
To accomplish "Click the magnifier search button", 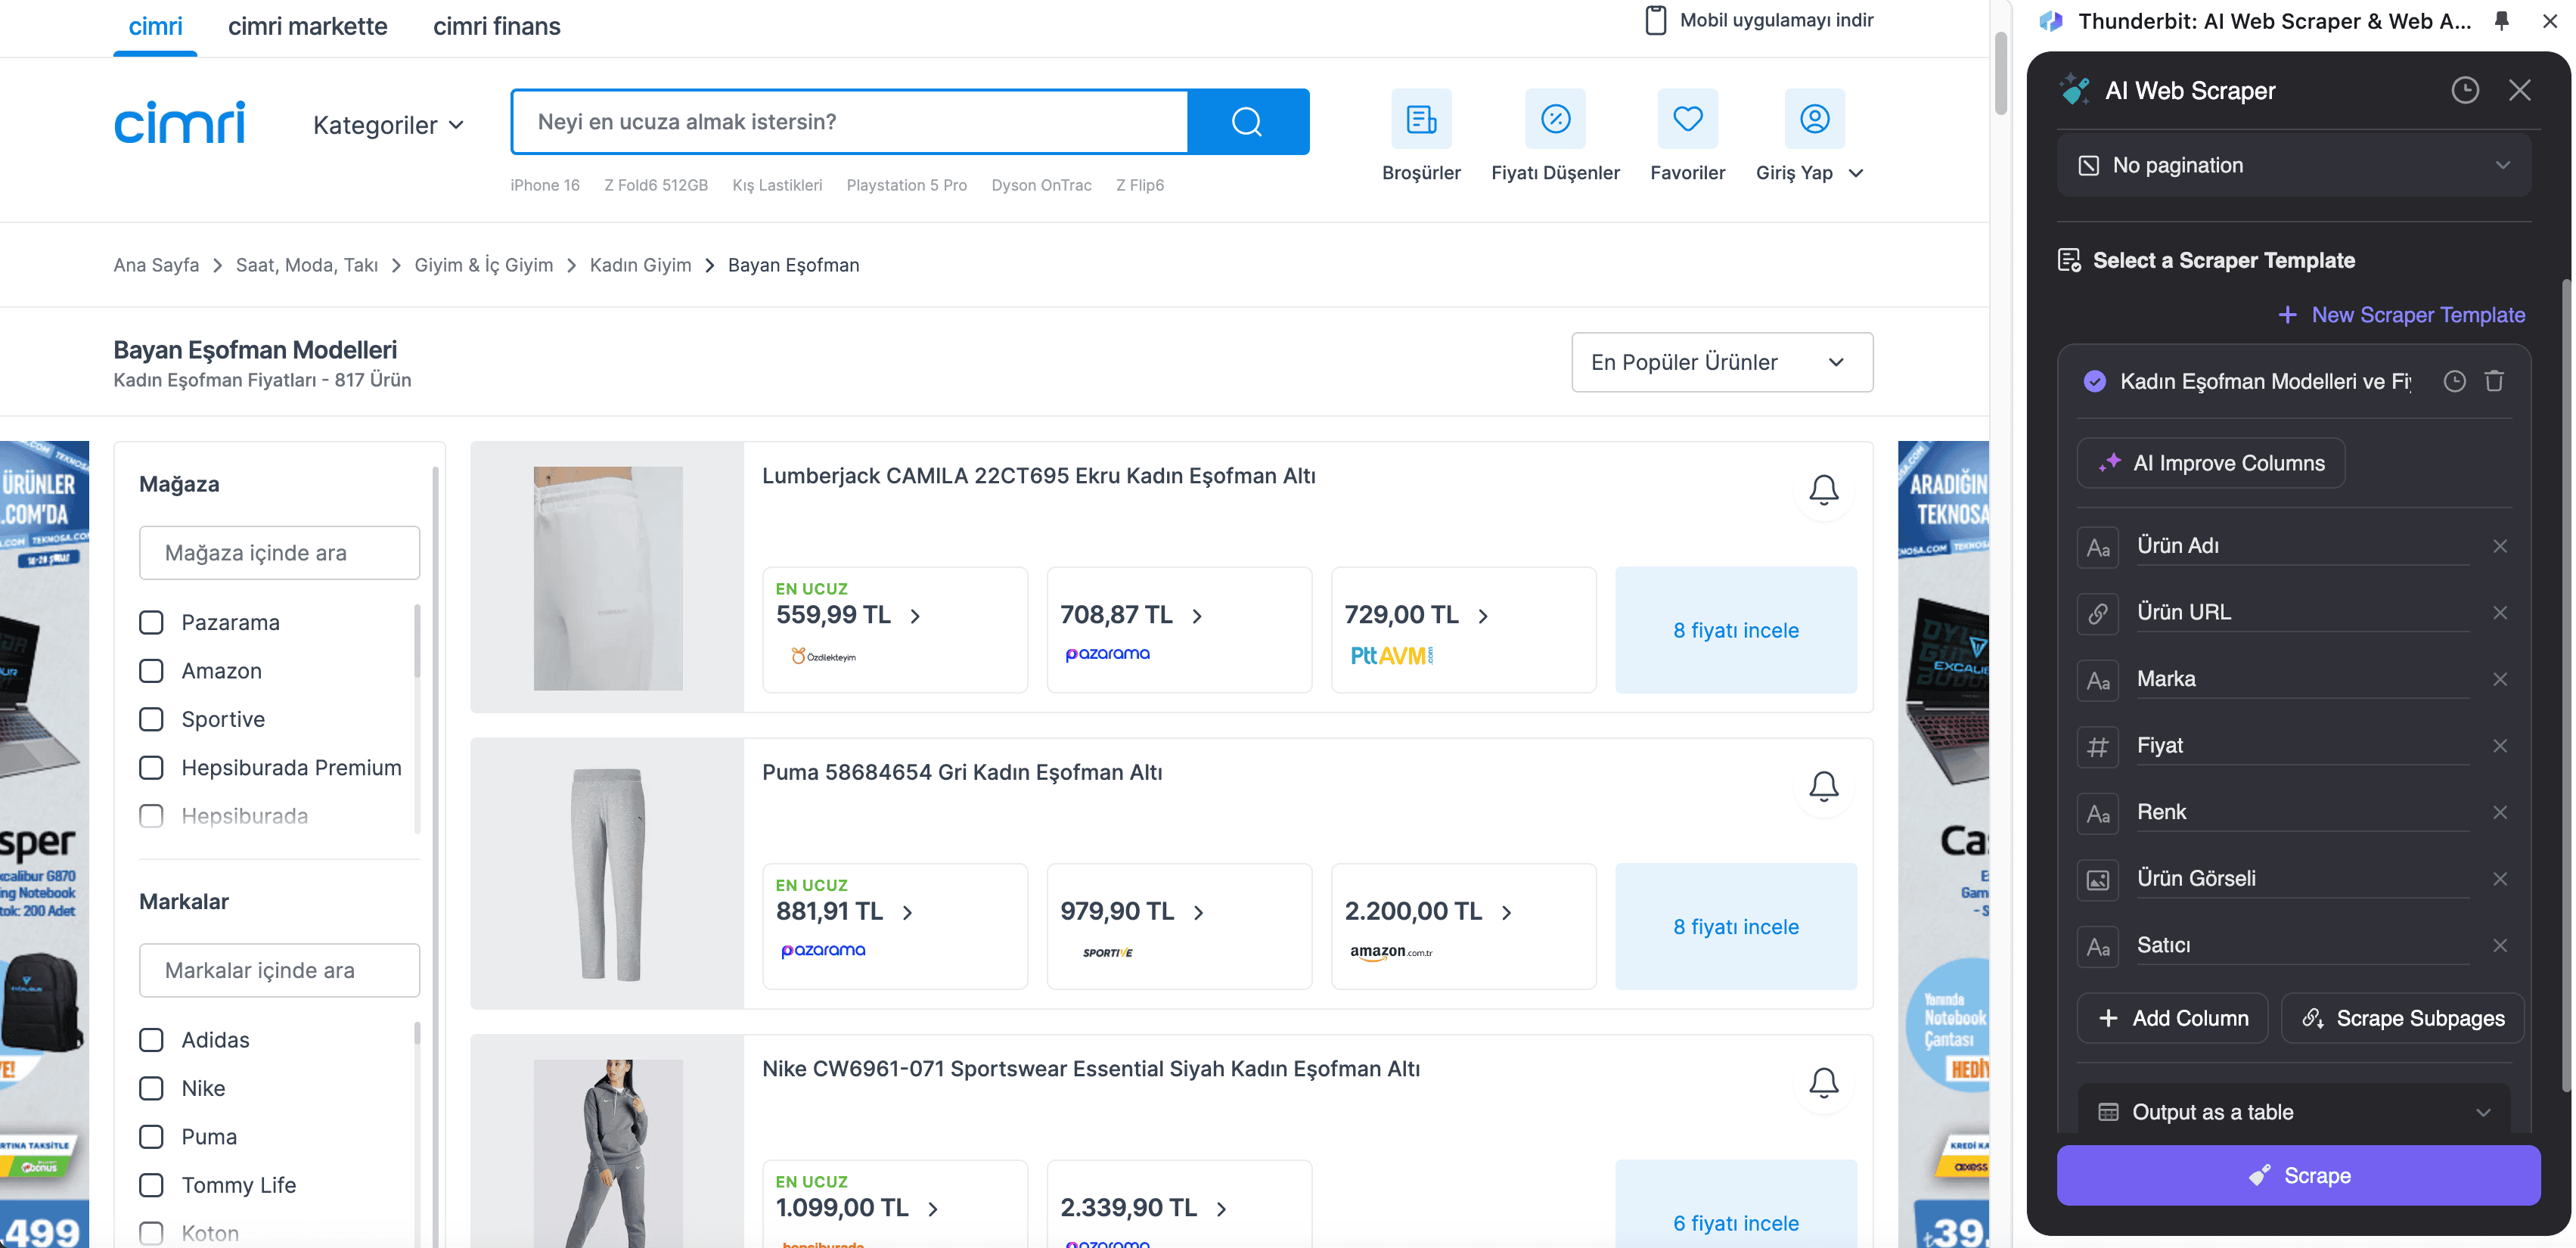I will 1247,122.
